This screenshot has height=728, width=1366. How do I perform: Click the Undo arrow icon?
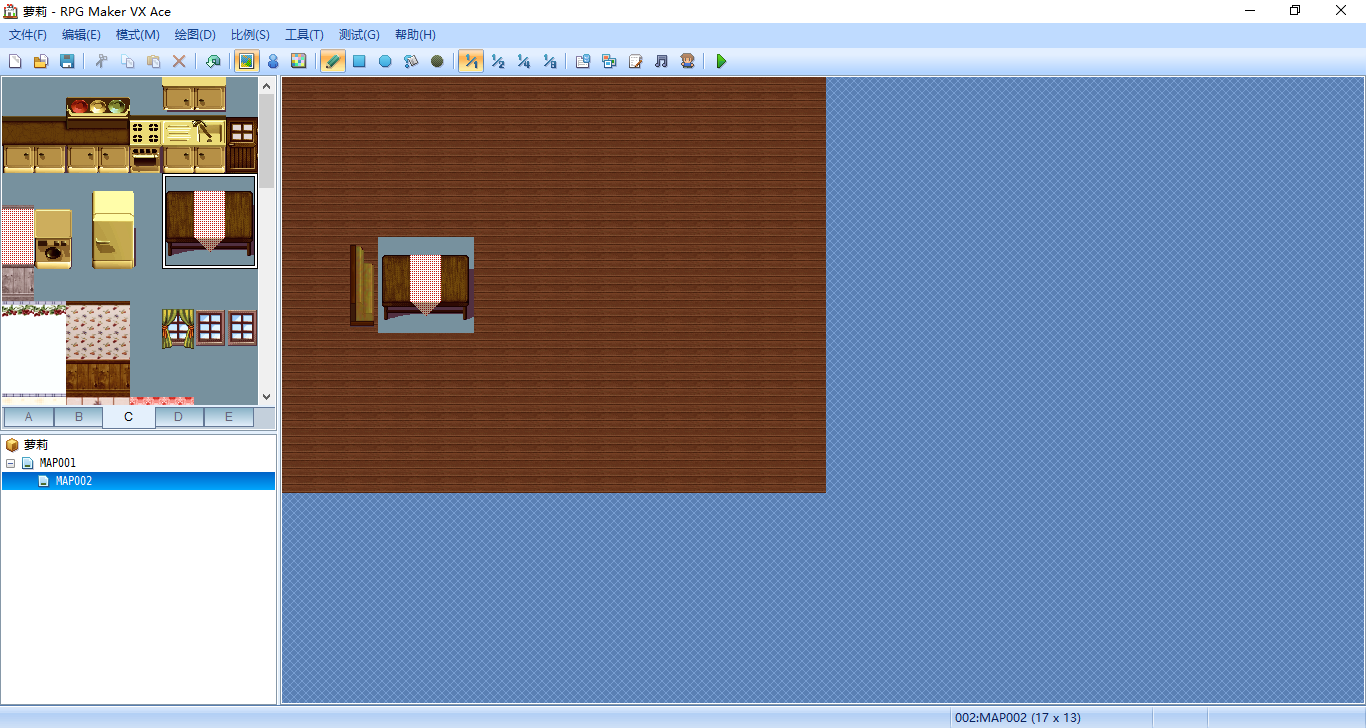pyautogui.click(x=212, y=61)
